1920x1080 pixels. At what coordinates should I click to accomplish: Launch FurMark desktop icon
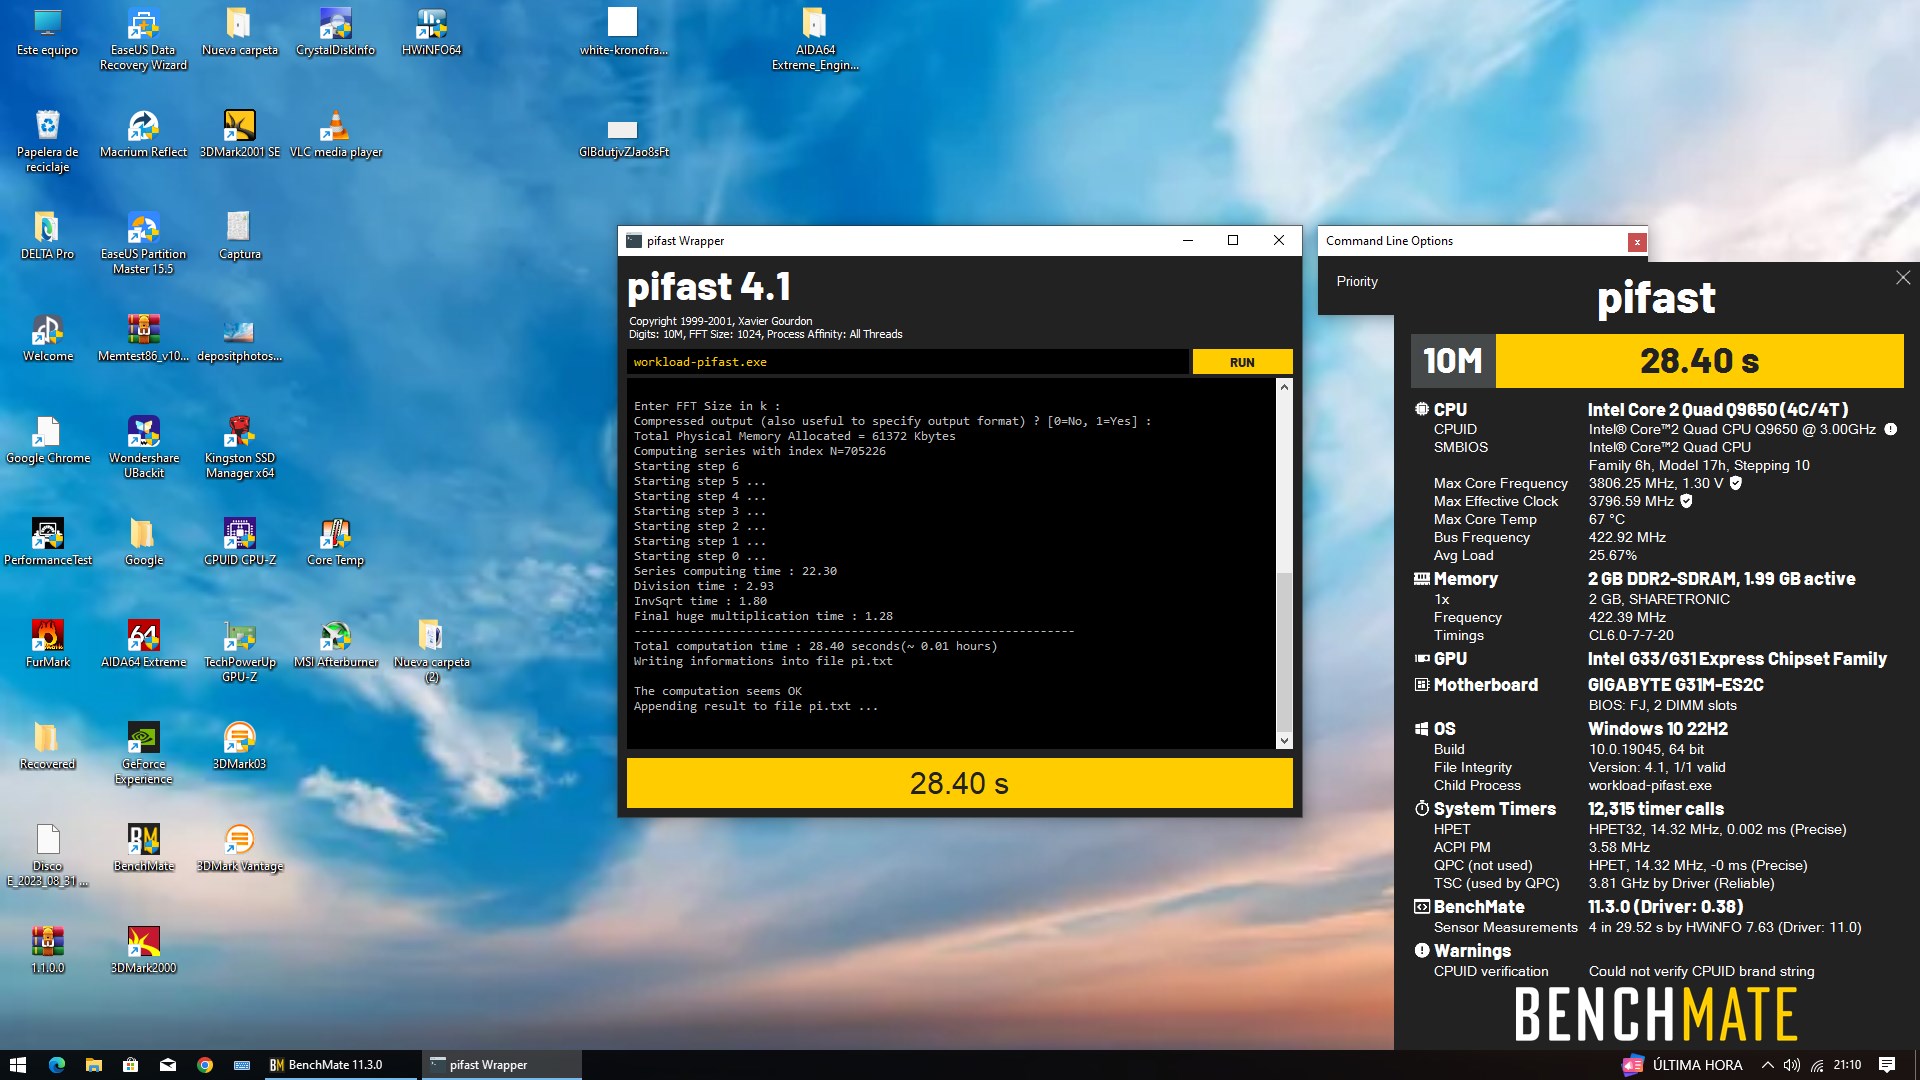coord(47,644)
